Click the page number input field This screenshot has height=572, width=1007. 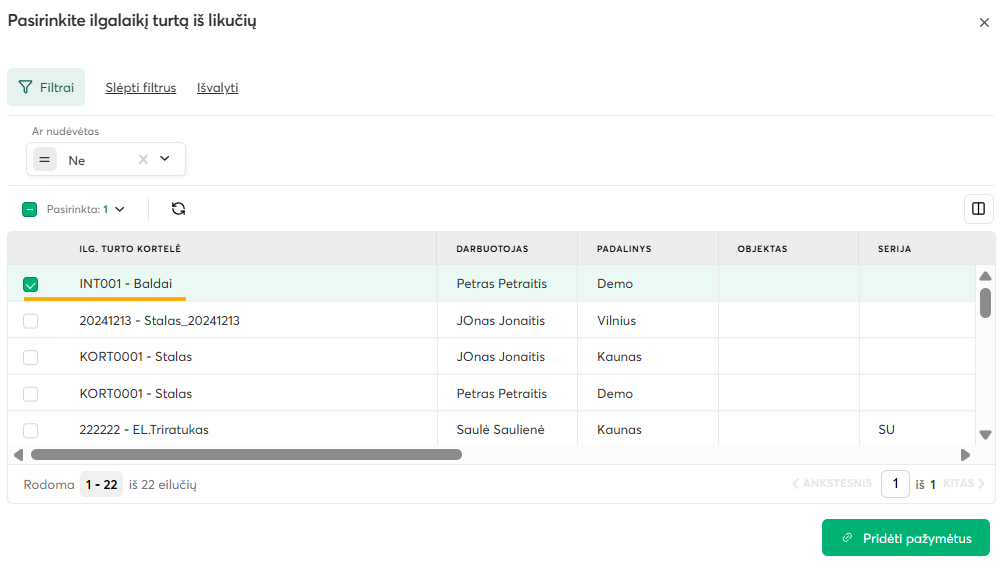[x=895, y=484]
